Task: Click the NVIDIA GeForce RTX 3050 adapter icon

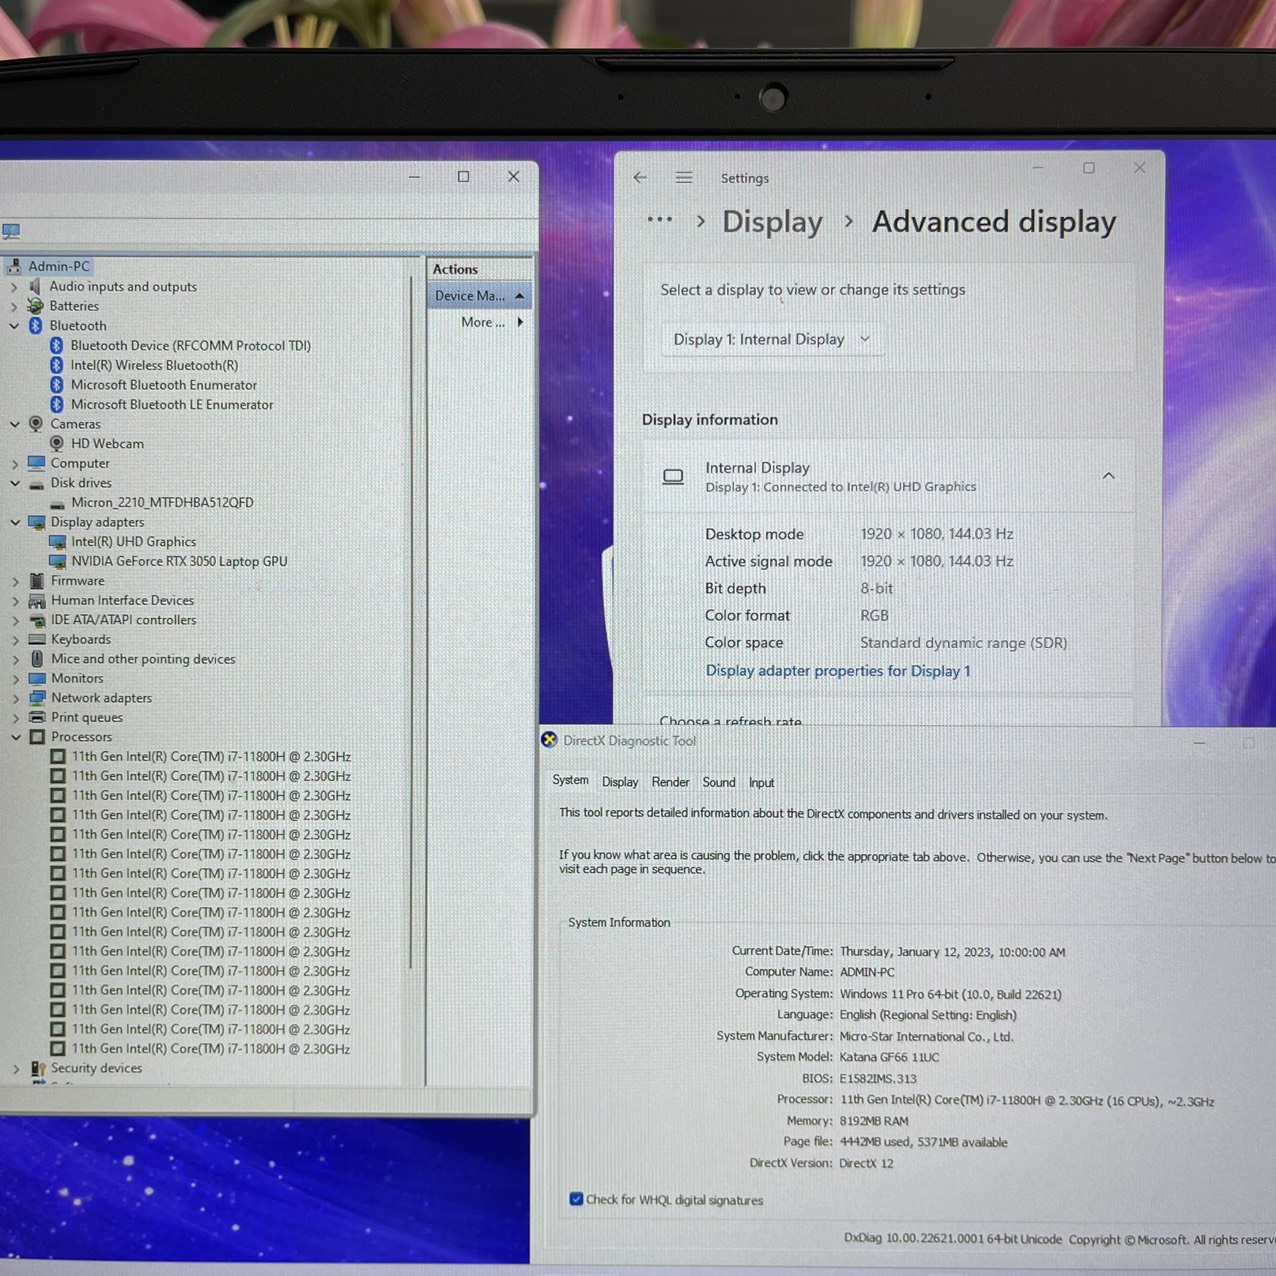Action: (x=58, y=562)
